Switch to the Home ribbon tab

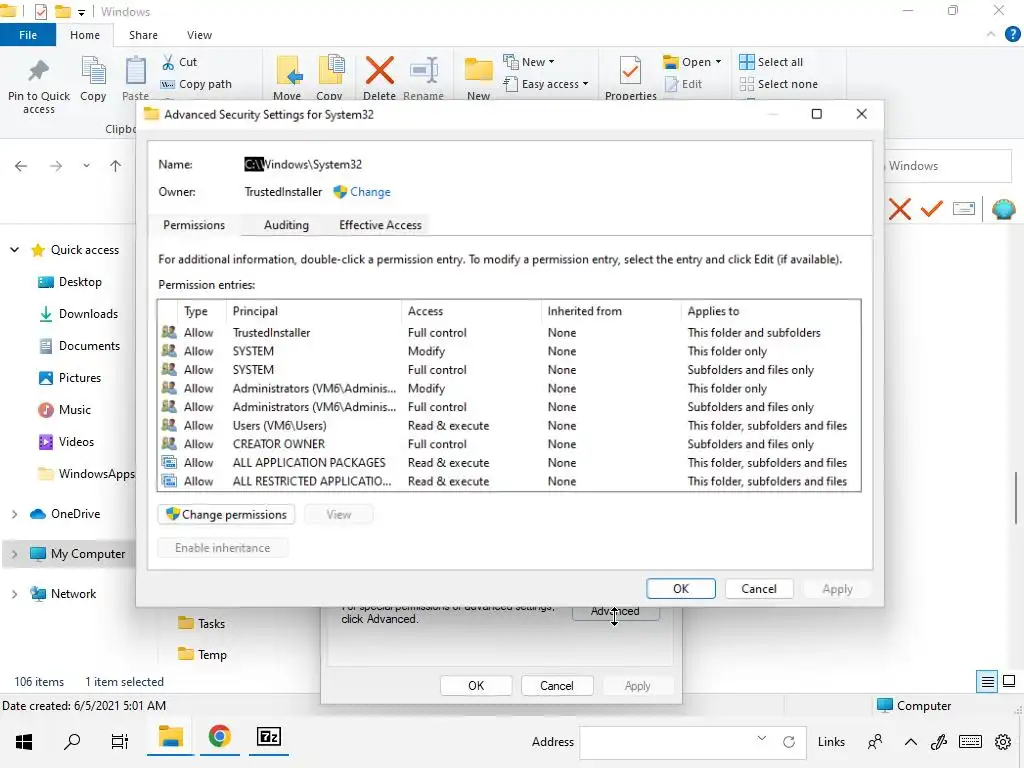85,35
